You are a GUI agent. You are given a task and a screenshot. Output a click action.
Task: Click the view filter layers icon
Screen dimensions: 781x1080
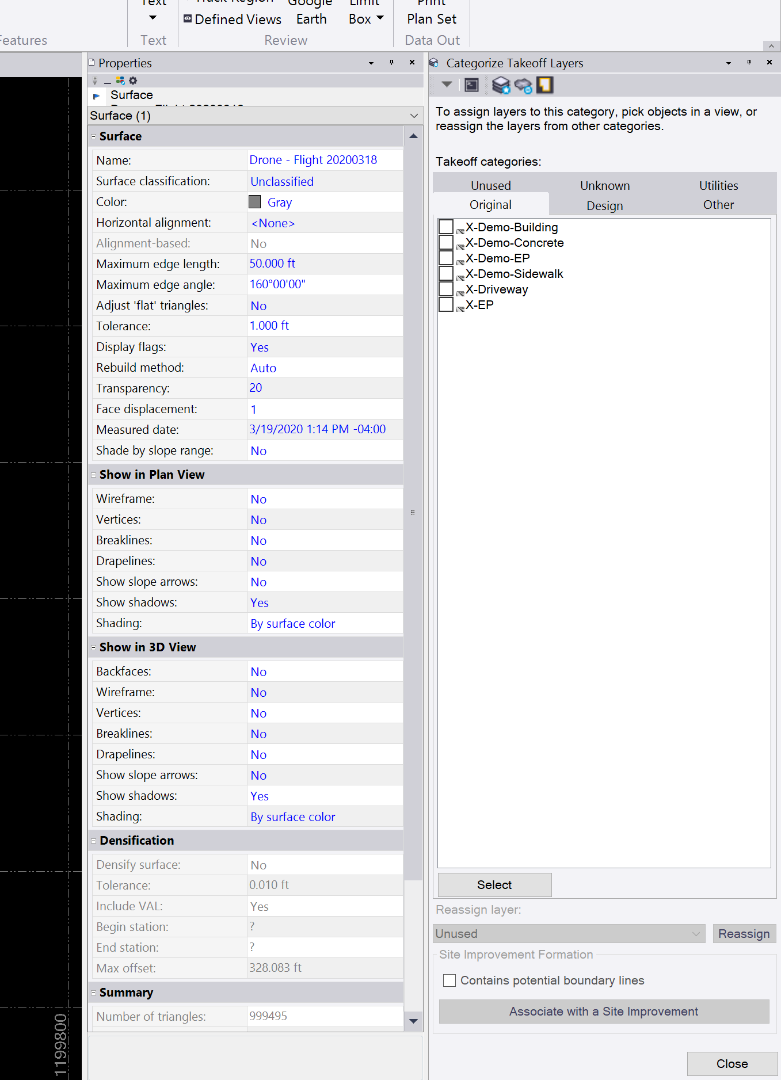point(523,85)
